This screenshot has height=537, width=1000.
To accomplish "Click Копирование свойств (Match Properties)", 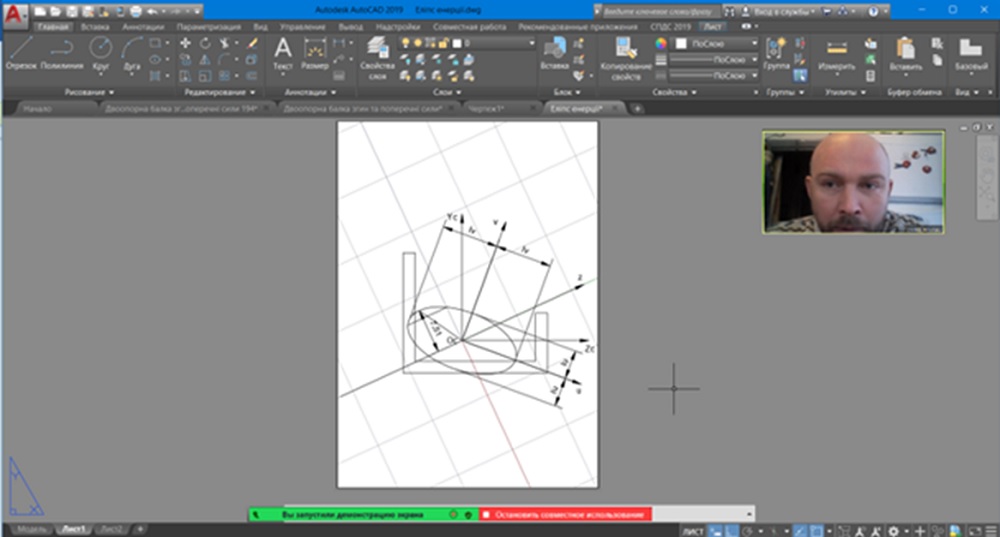I will point(626,59).
